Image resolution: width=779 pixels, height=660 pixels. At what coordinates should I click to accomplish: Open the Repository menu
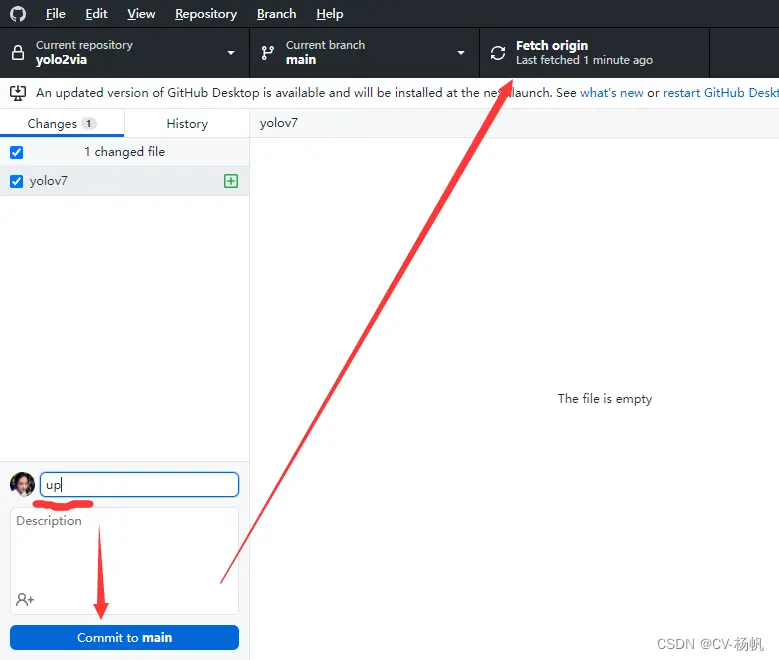tap(205, 14)
